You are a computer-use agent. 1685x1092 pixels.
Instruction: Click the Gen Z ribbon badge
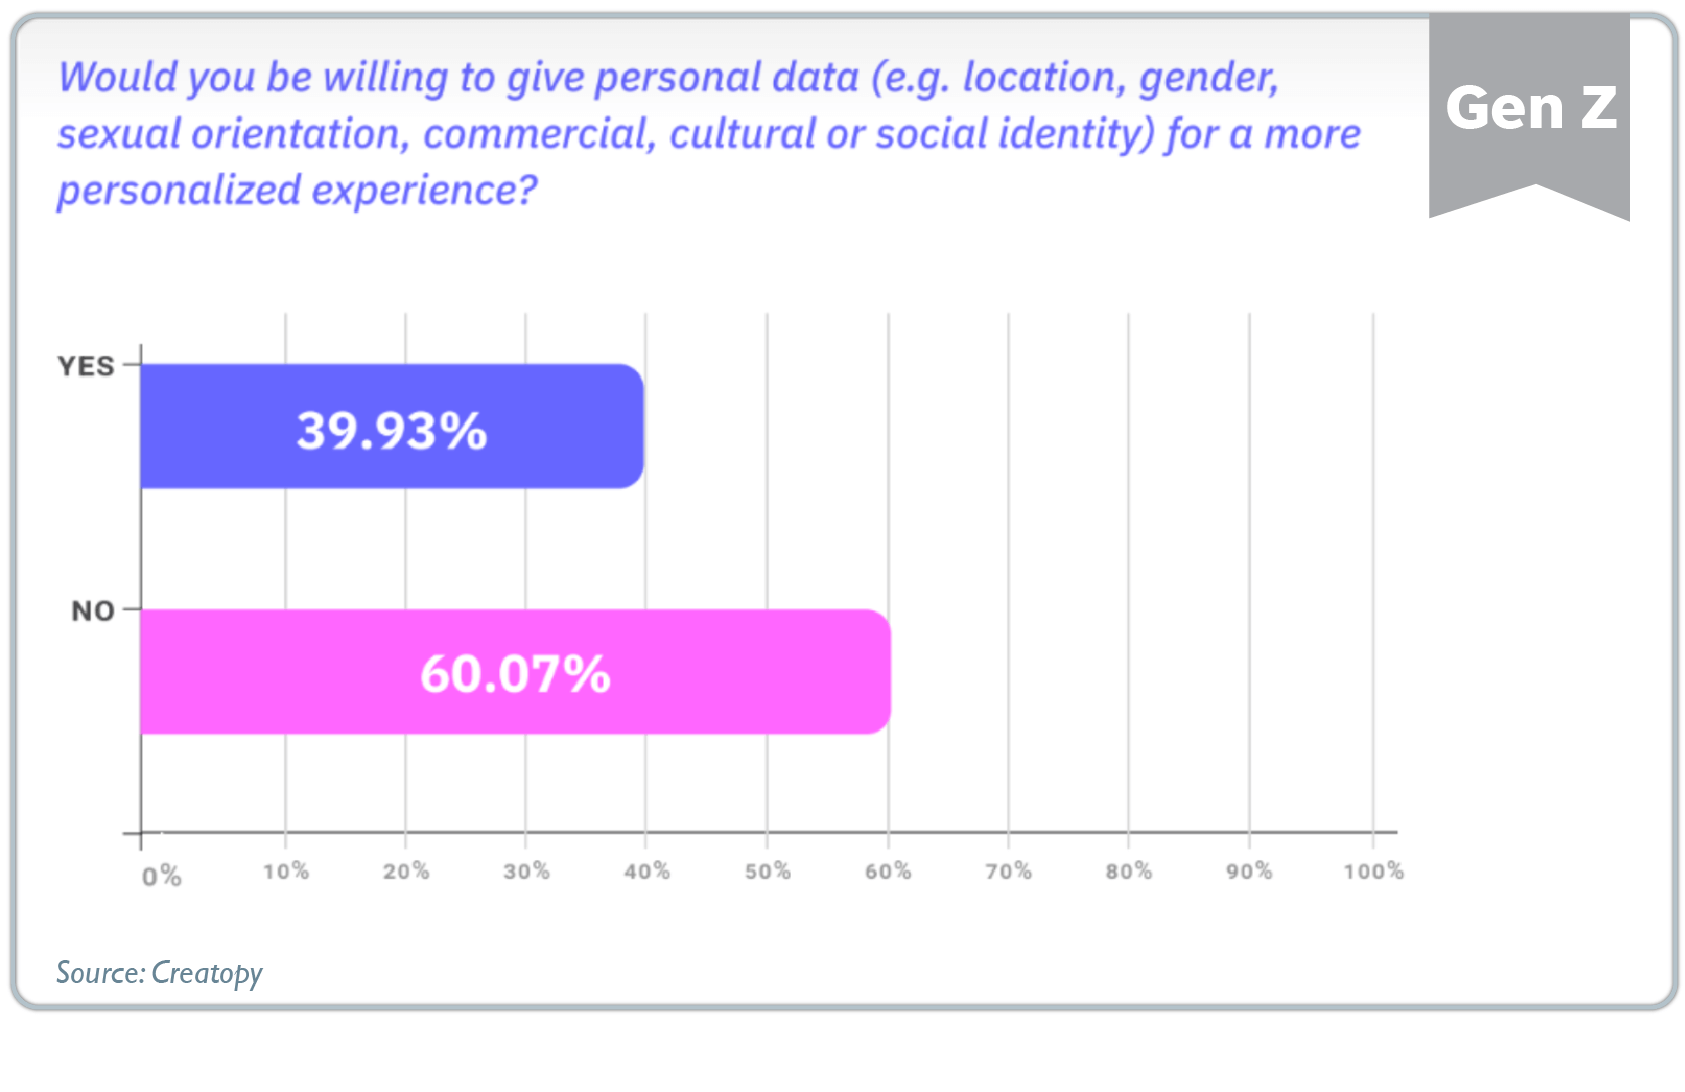tap(1529, 108)
